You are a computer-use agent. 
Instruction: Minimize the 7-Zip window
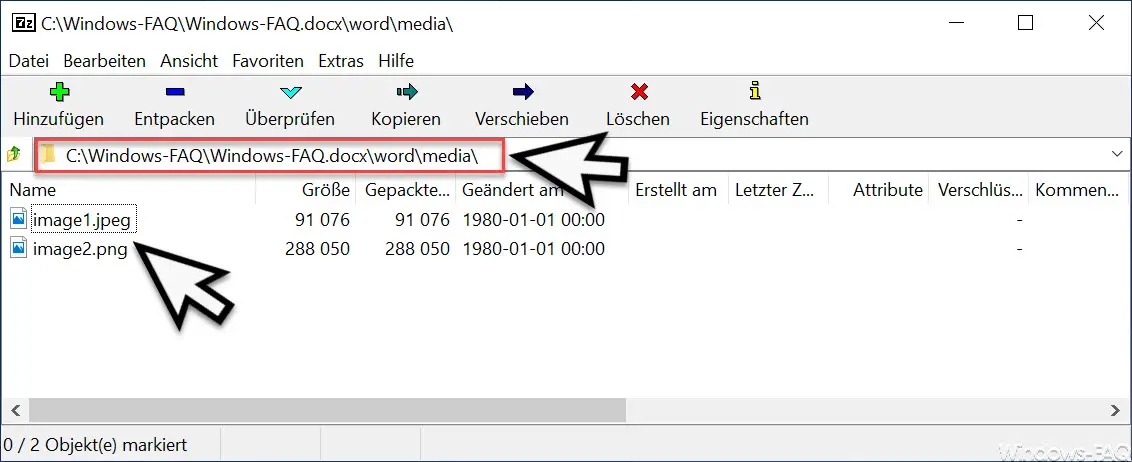(x=955, y=23)
